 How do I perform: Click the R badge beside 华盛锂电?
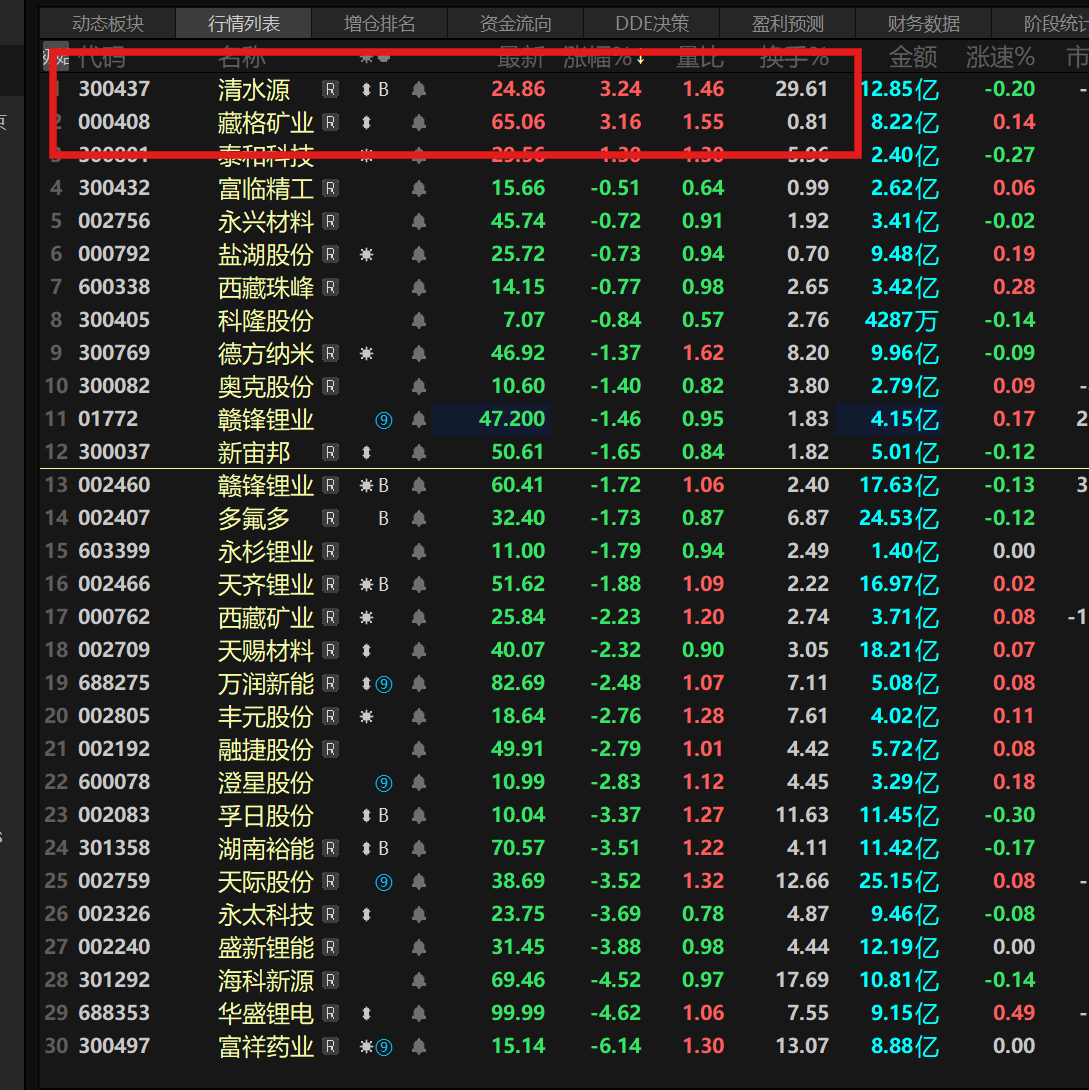pyautogui.click(x=331, y=1014)
